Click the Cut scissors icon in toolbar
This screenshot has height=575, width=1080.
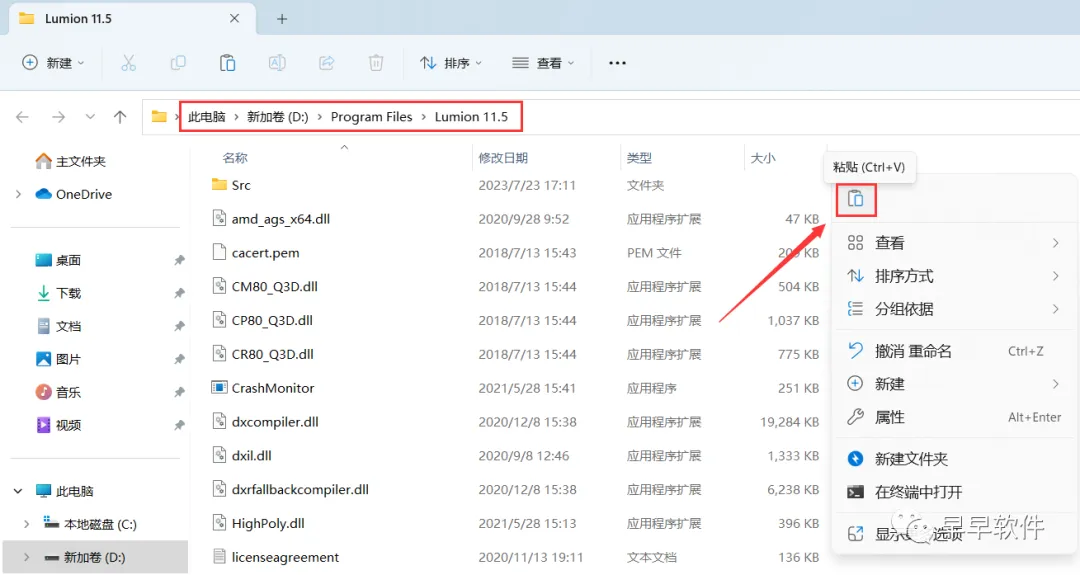(x=128, y=63)
